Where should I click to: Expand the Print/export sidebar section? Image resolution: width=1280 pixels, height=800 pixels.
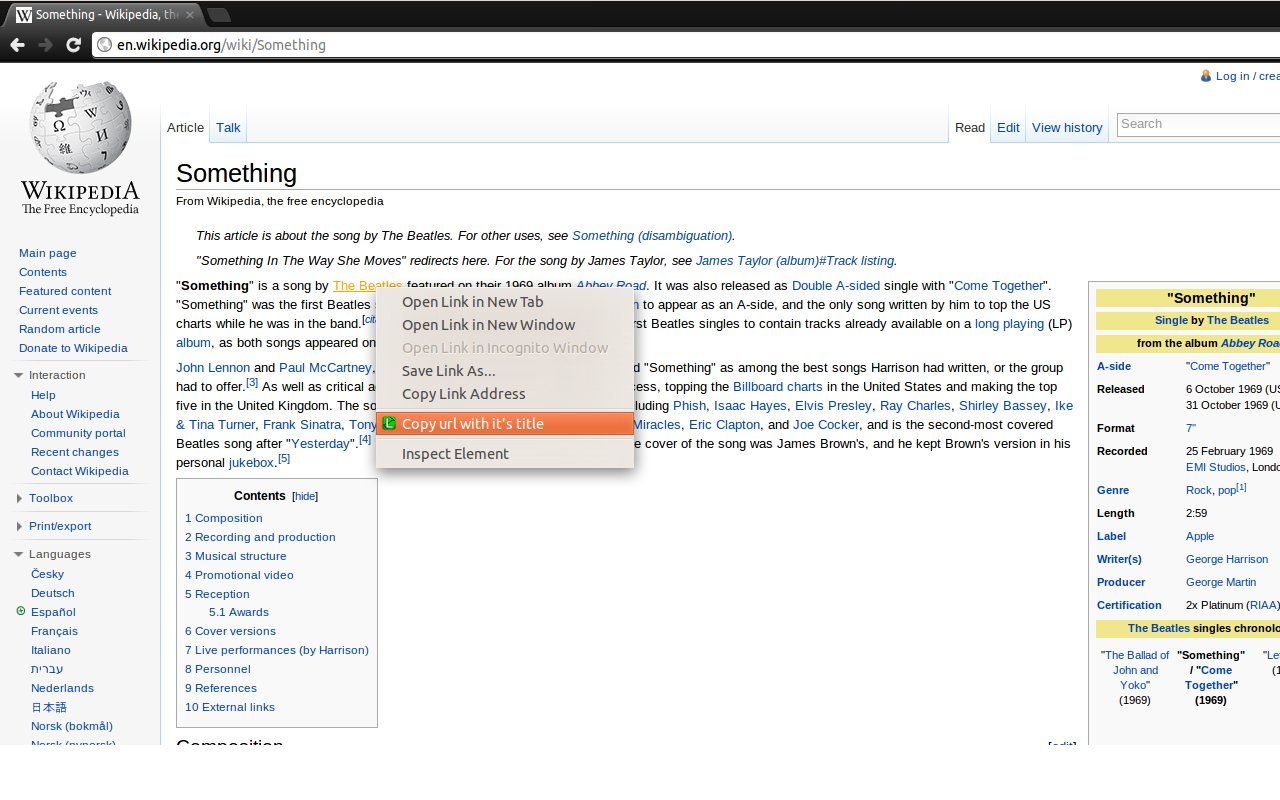[19, 527]
